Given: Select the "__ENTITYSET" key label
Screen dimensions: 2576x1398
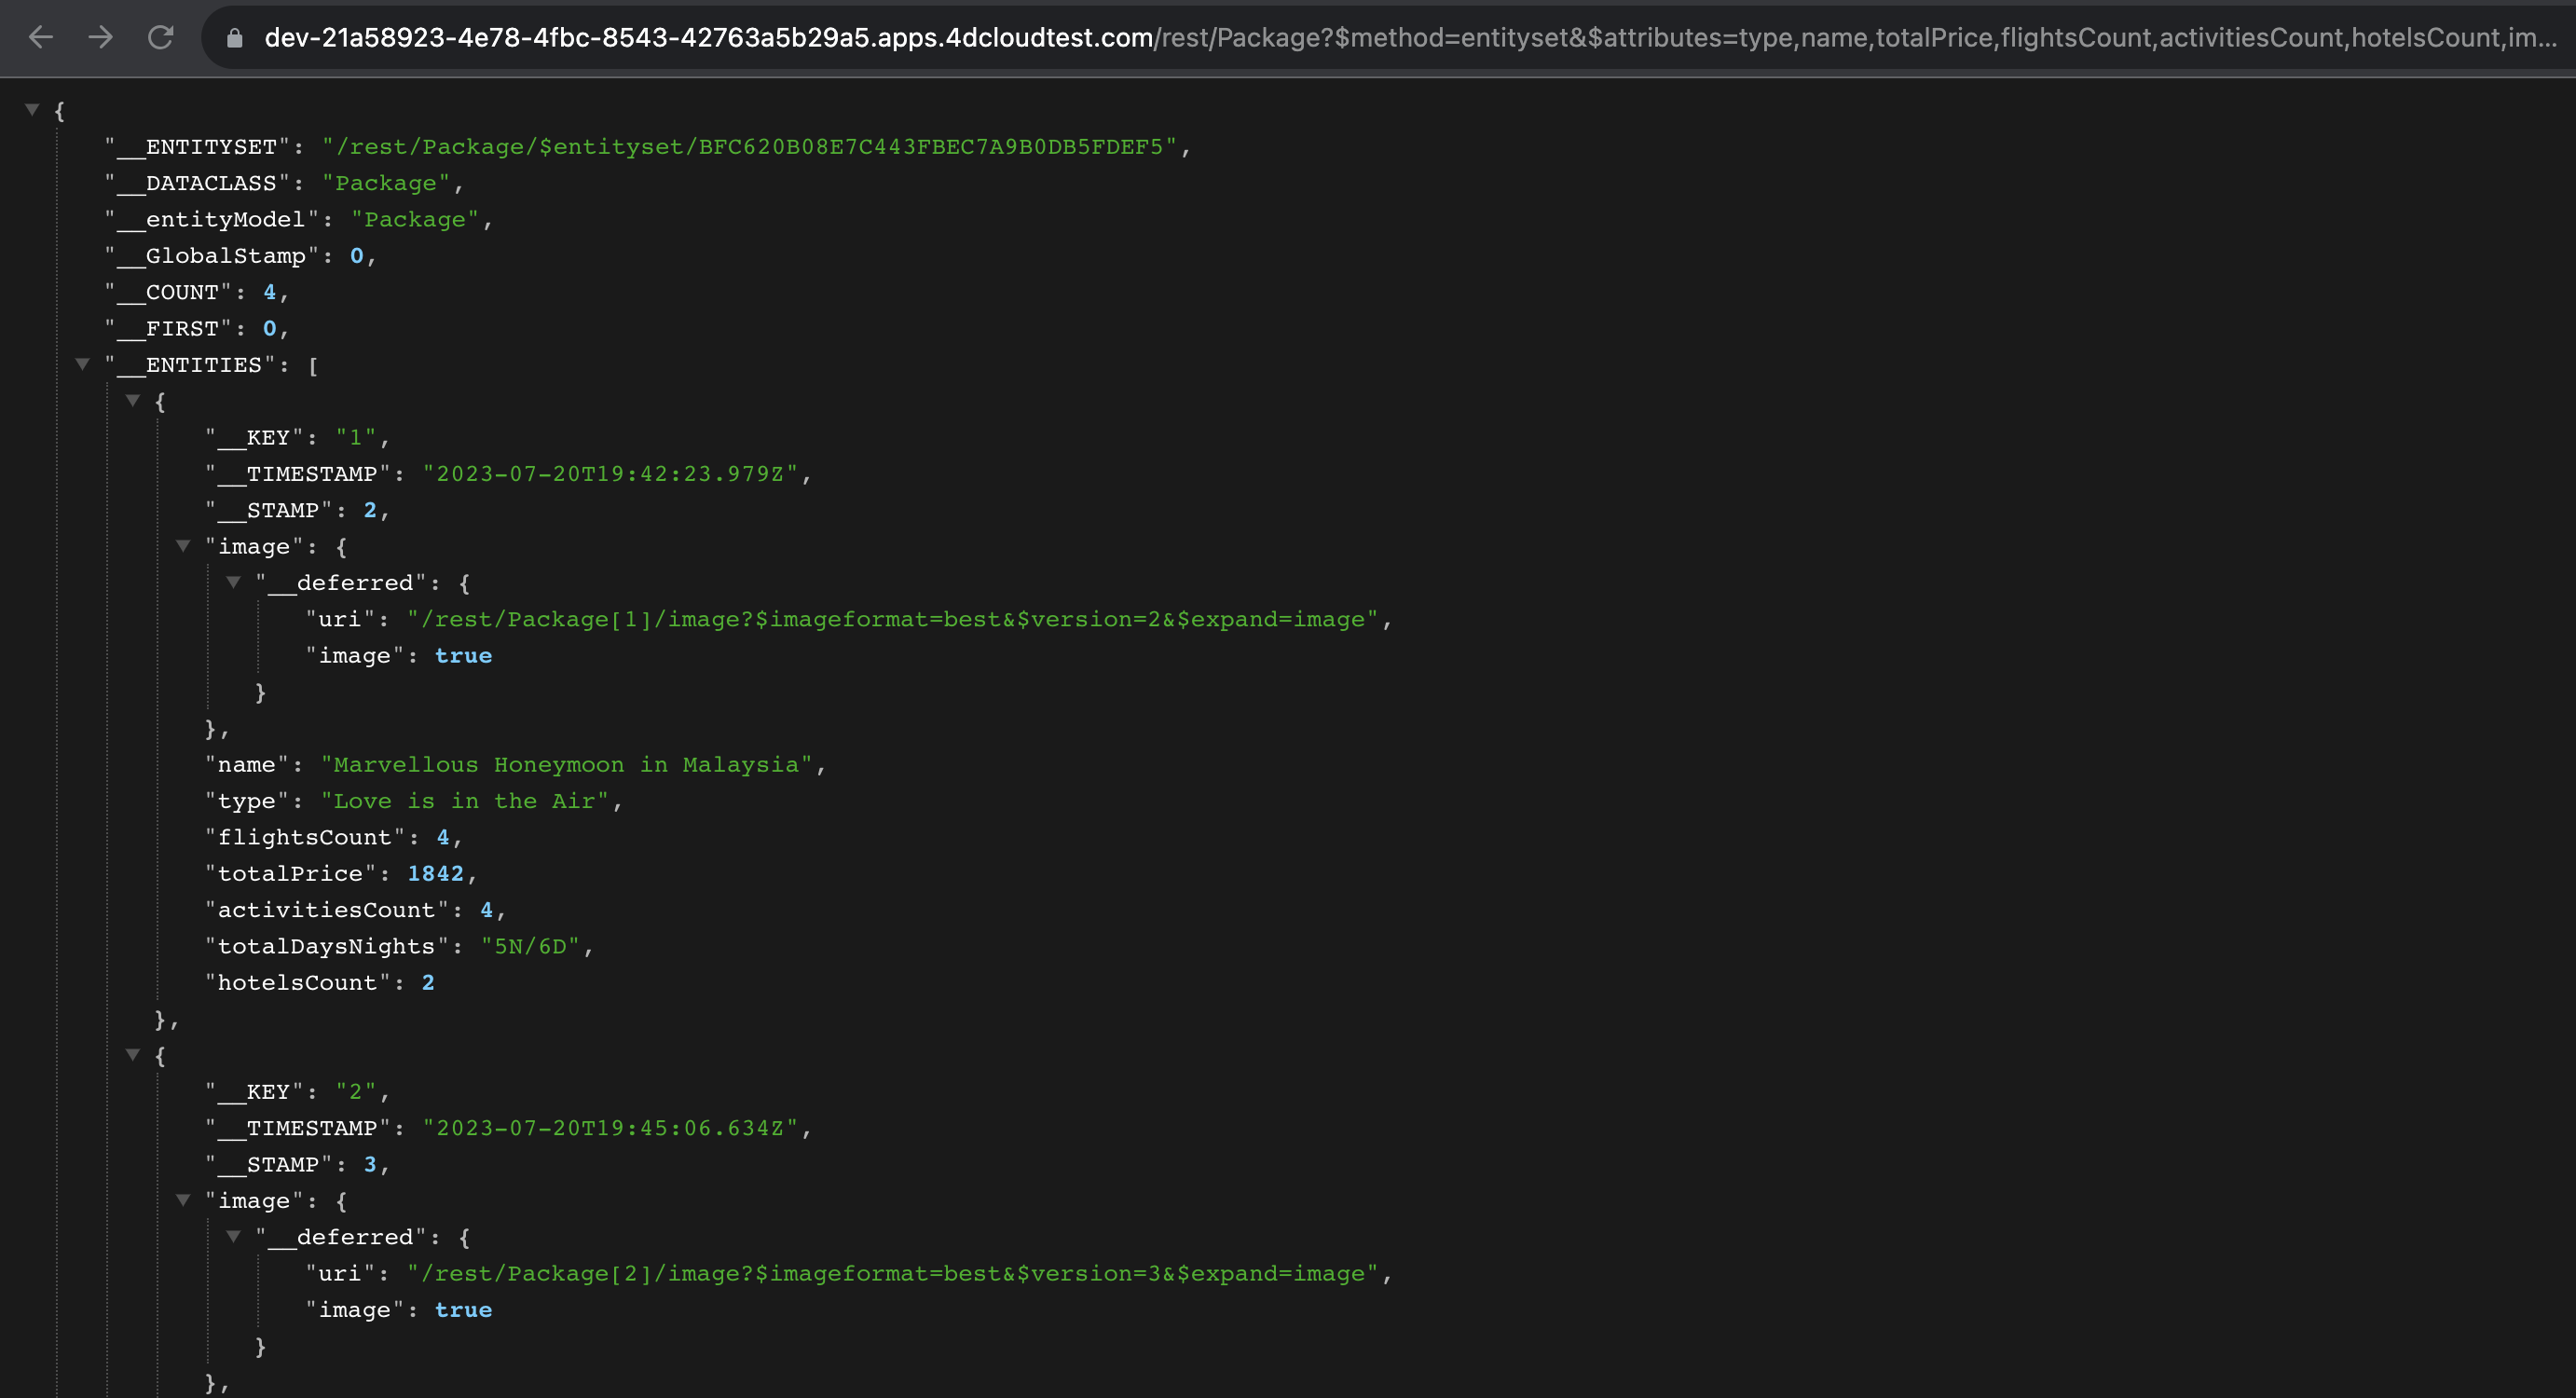Looking at the screenshot, I should coord(197,147).
